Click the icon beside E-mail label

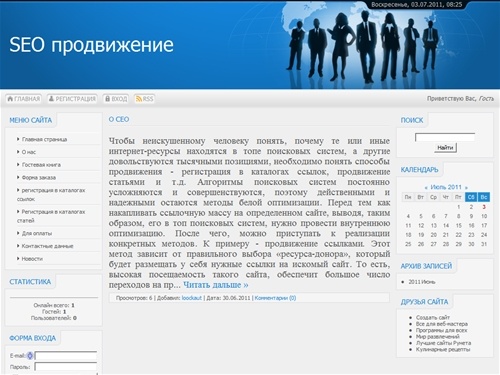(30, 356)
